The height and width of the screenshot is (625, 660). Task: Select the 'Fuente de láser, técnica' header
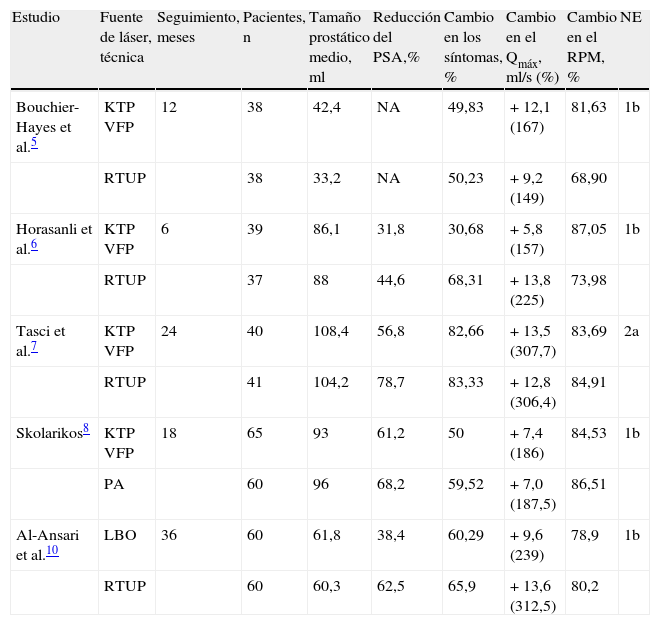click(124, 38)
